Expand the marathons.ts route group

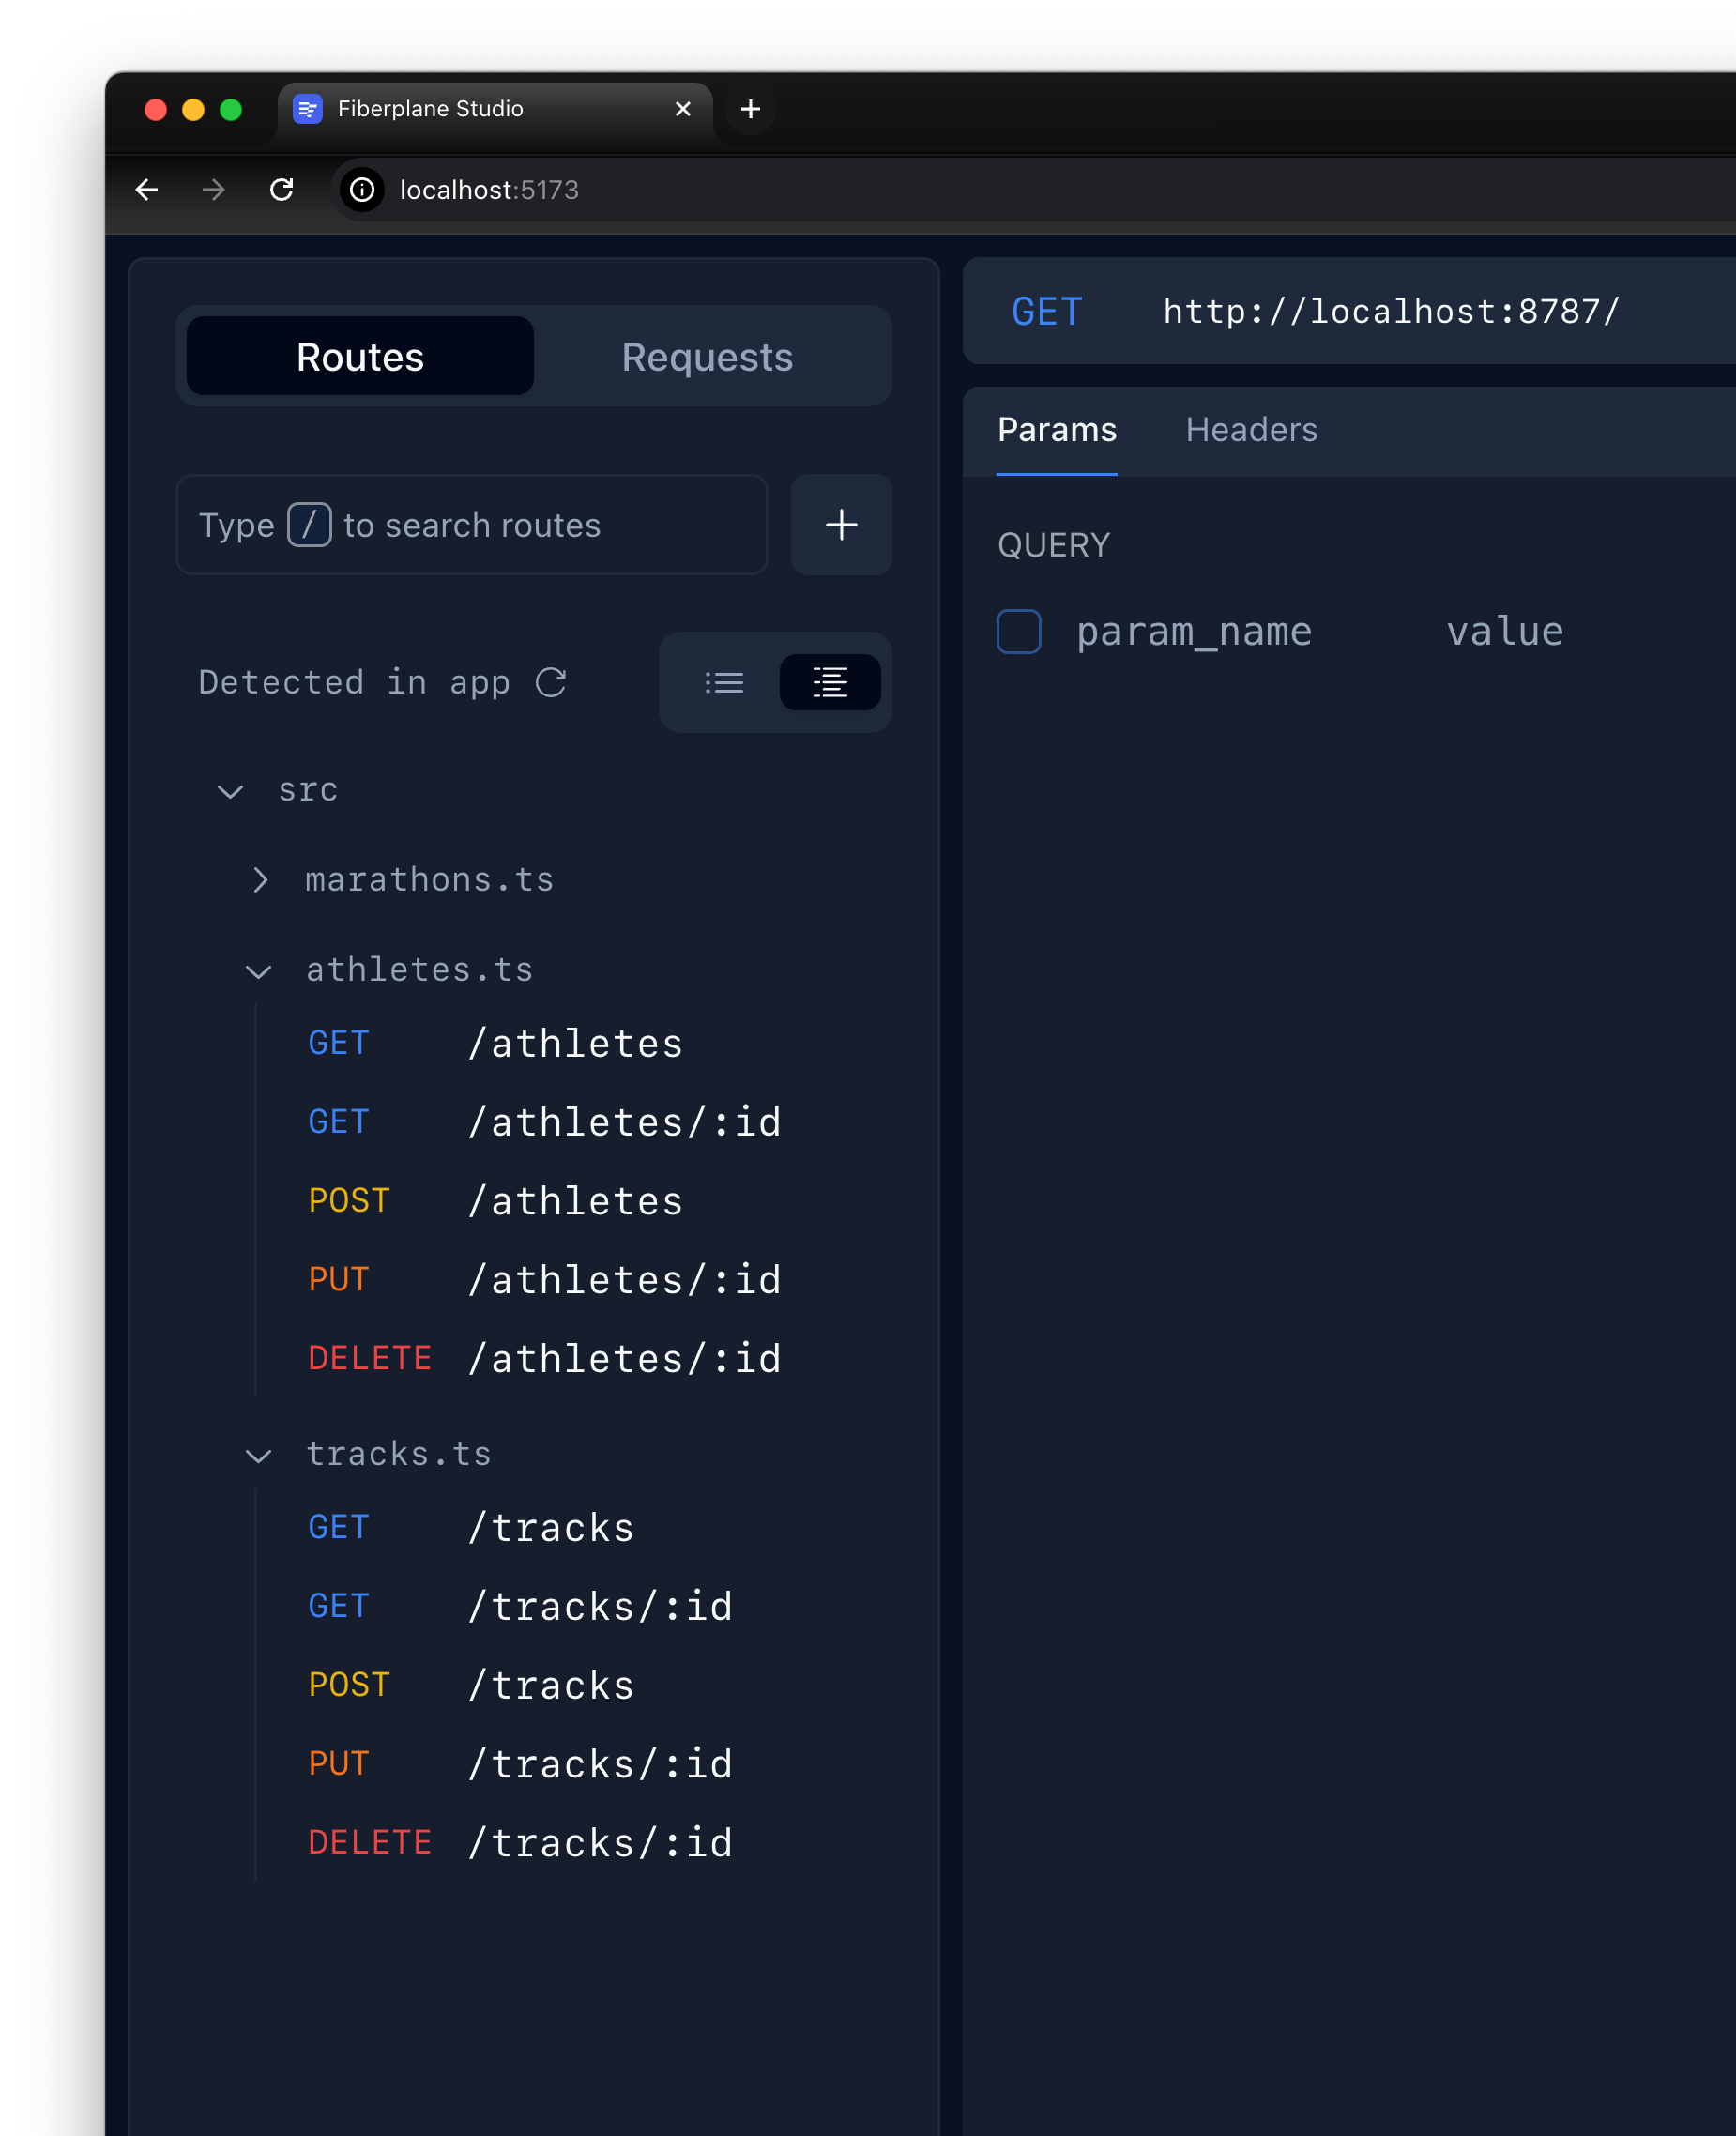pos(262,880)
